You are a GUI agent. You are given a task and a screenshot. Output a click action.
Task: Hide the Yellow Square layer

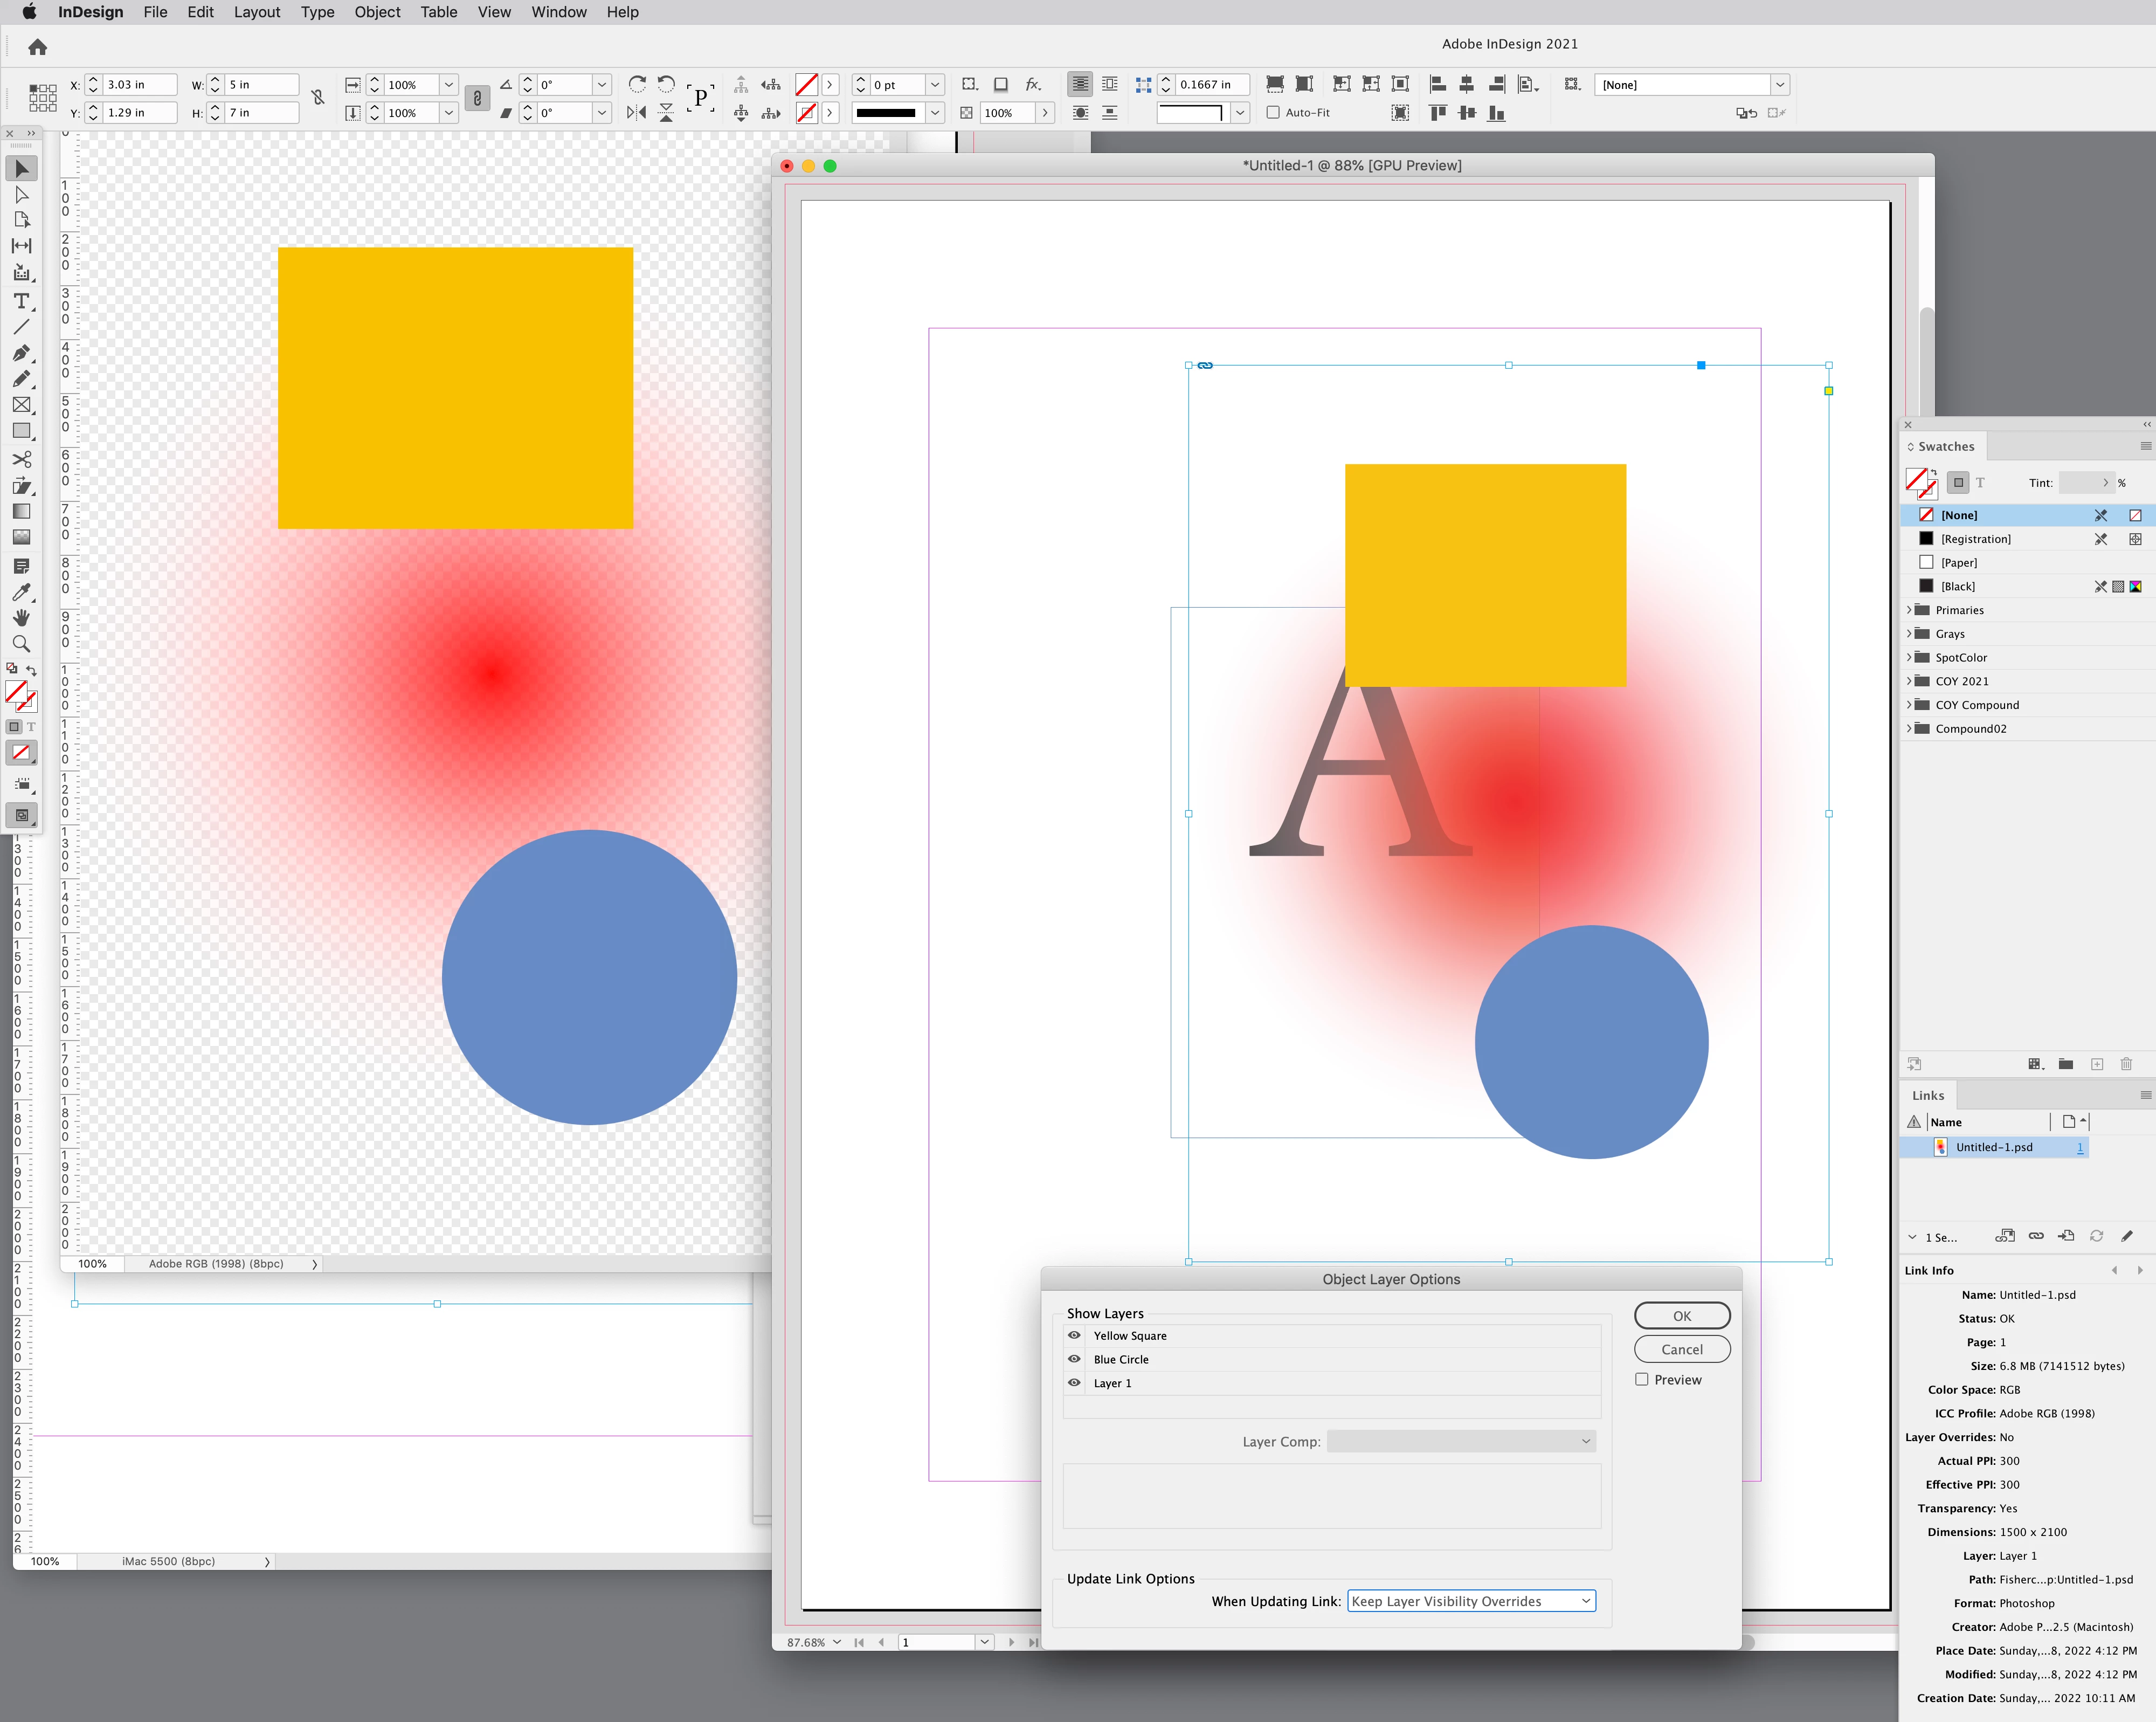(1074, 1335)
